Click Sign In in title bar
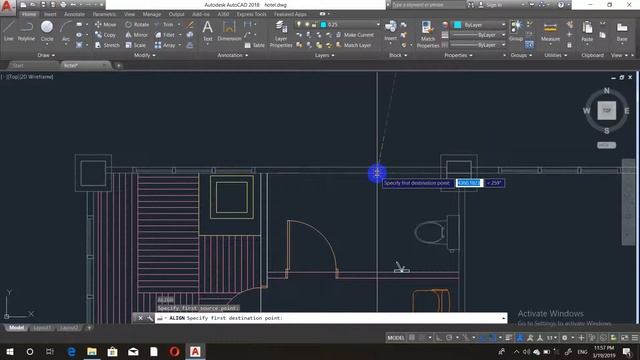 tap(490, 5)
